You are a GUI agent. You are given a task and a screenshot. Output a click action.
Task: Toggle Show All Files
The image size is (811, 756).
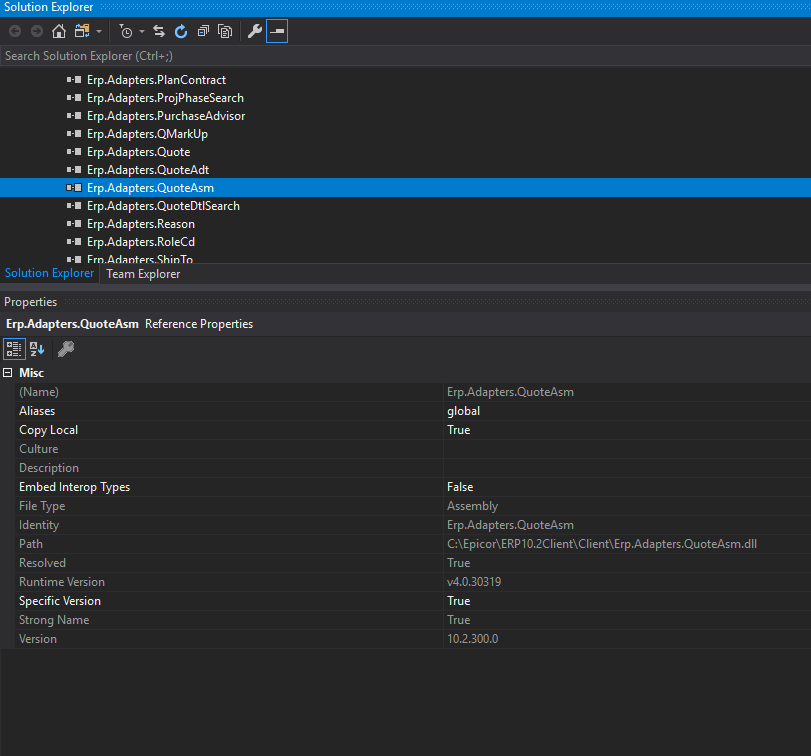pos(225,32)
